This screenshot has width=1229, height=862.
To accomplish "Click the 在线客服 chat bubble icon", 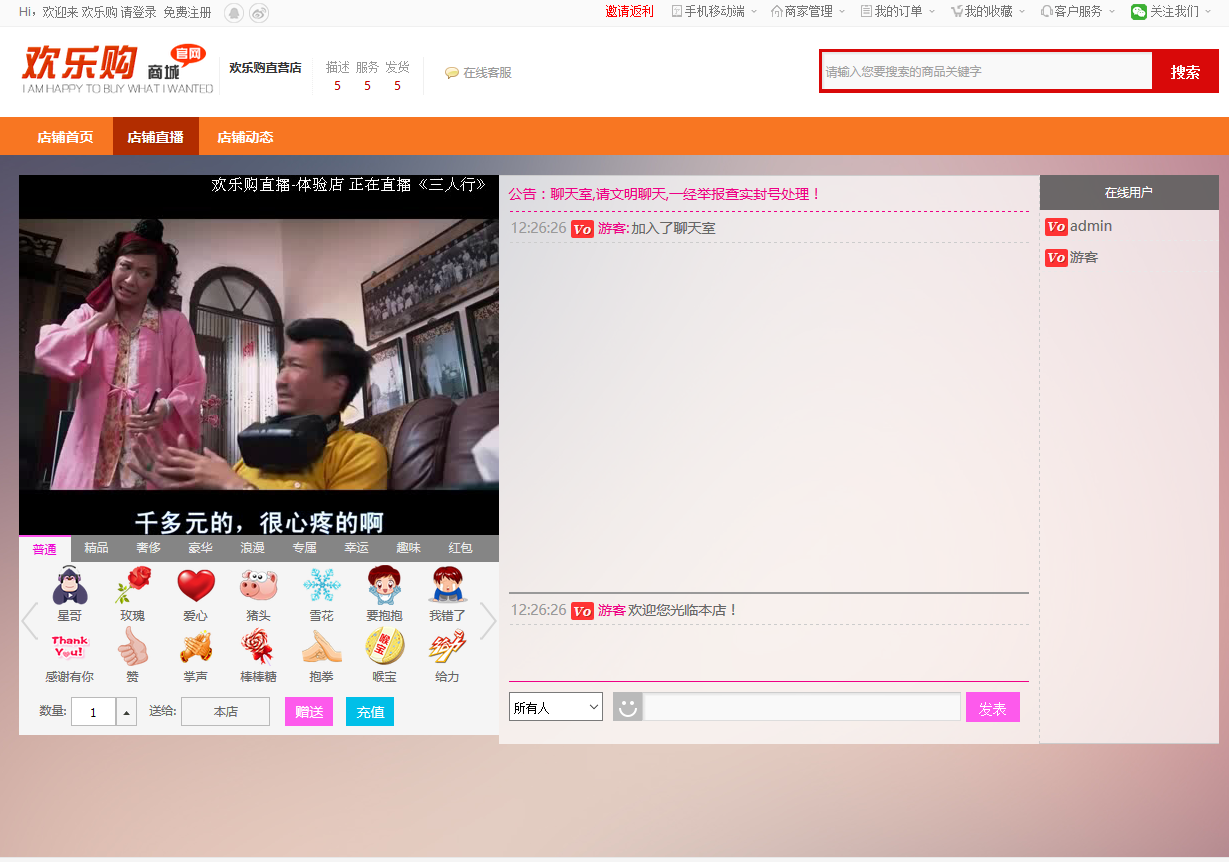I will tap(452, 73).
